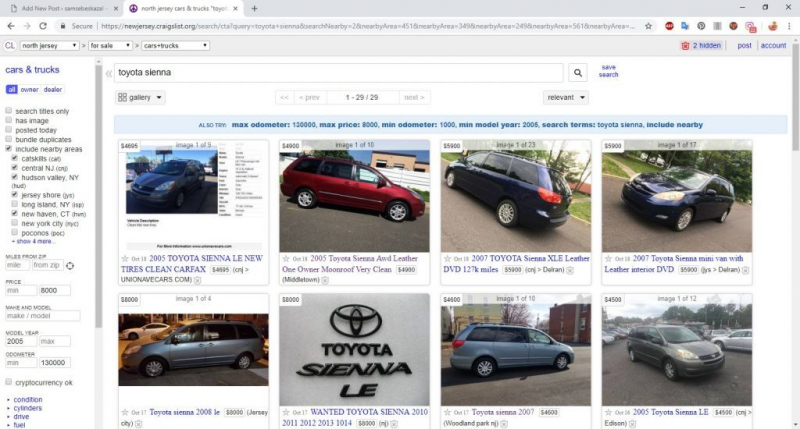Collapse the sidebar with the double-arrow icon
This screenshot has width=800, height=429.
(109, 73)
